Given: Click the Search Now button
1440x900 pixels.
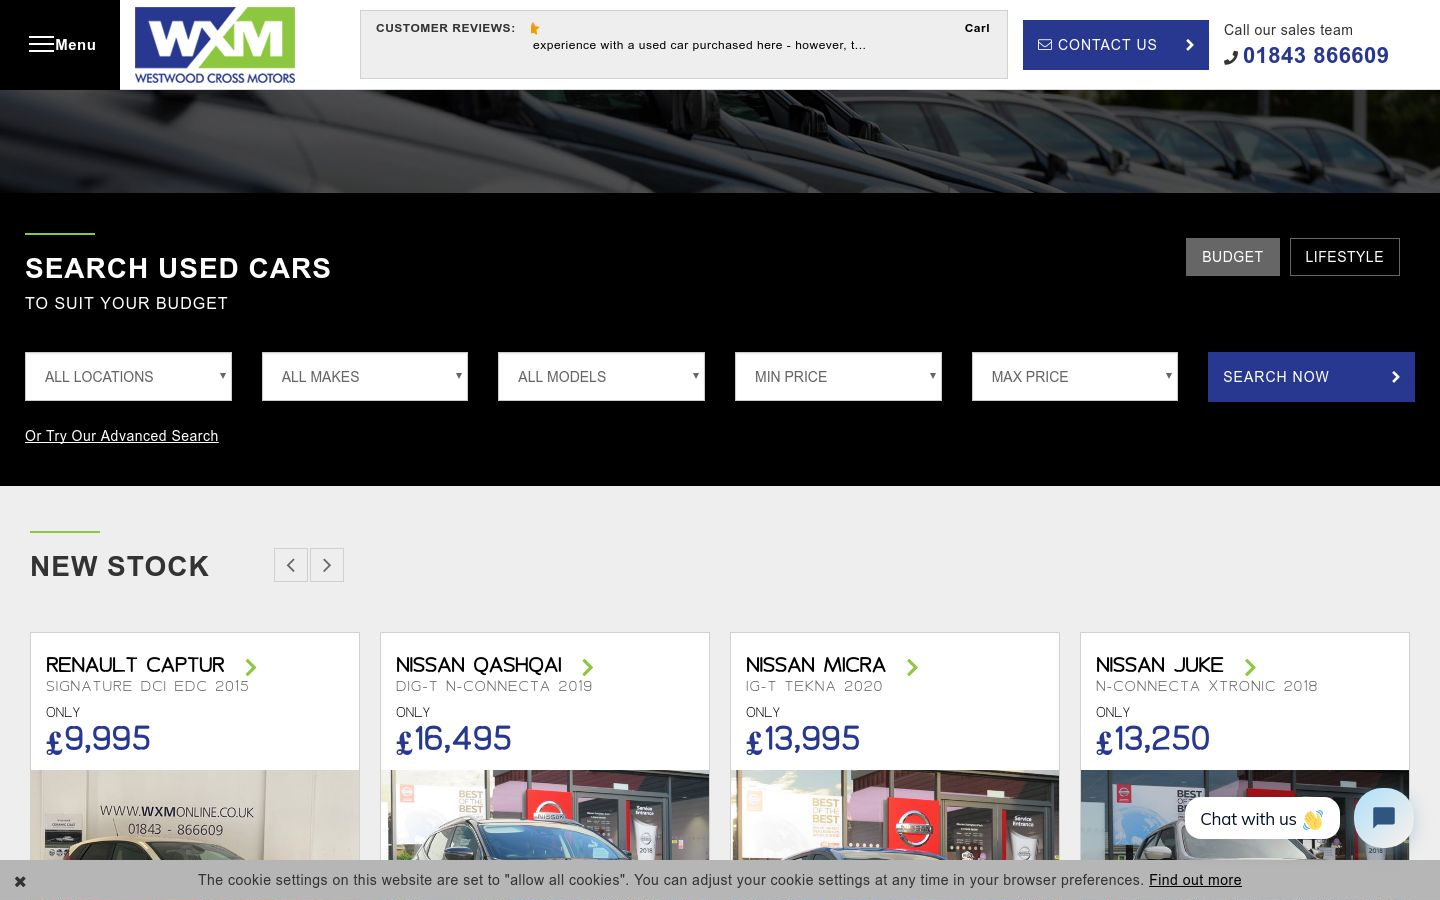Looking at the screenshot, I should point(1311,377).
